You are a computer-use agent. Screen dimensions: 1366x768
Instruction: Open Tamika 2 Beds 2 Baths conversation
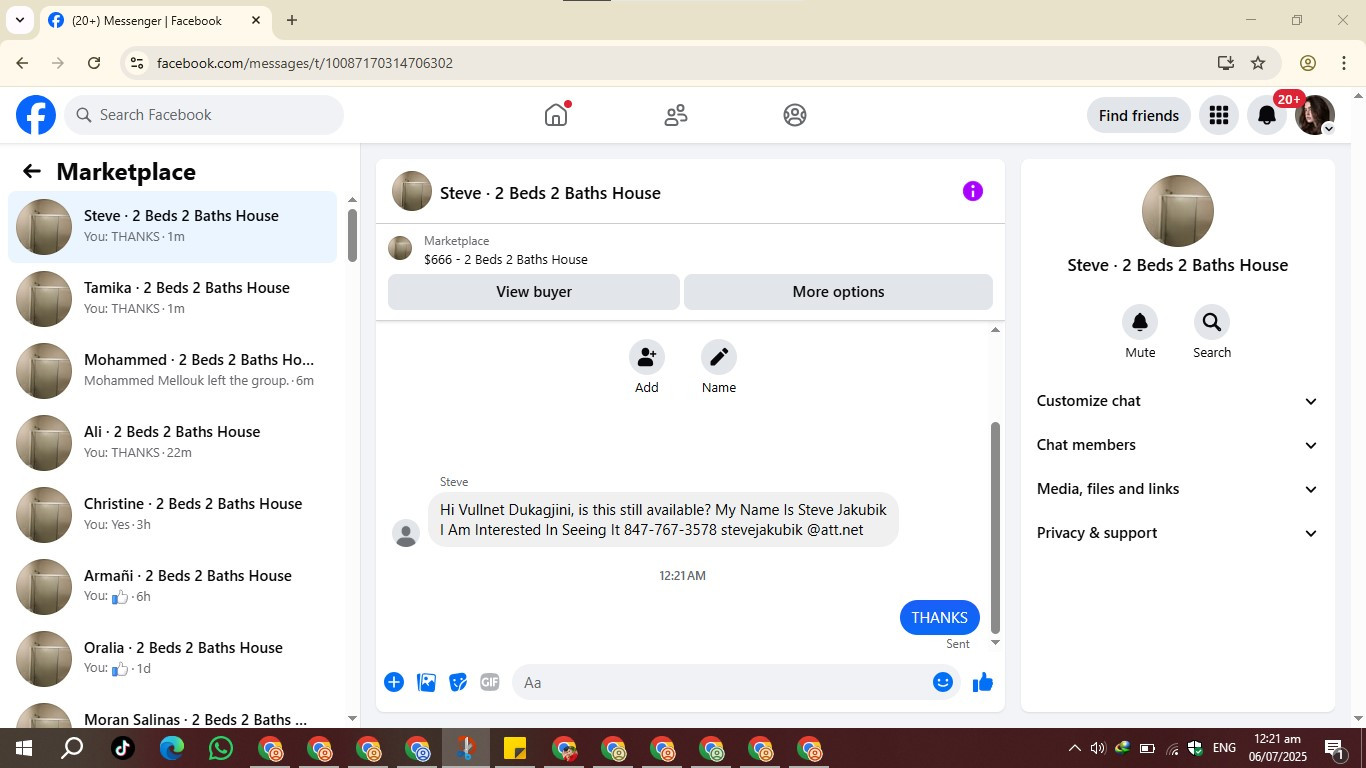(x=172, y=299)
